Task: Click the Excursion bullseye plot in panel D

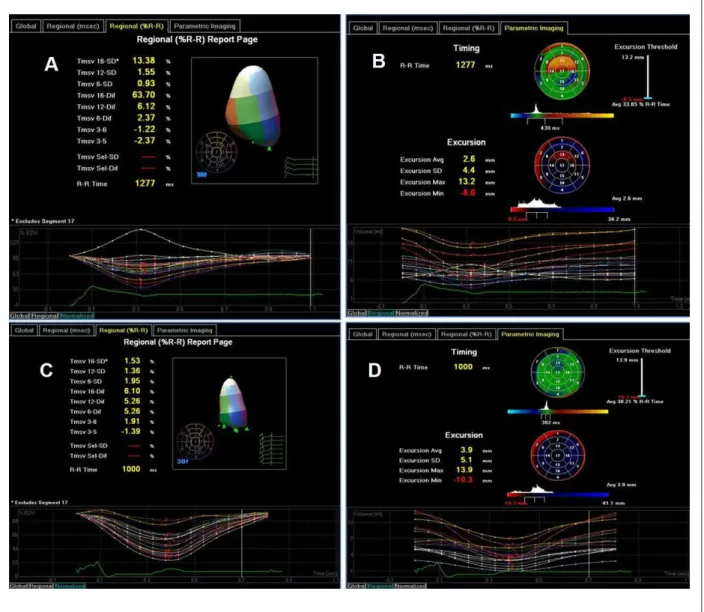Action: [x=558, y=455]
